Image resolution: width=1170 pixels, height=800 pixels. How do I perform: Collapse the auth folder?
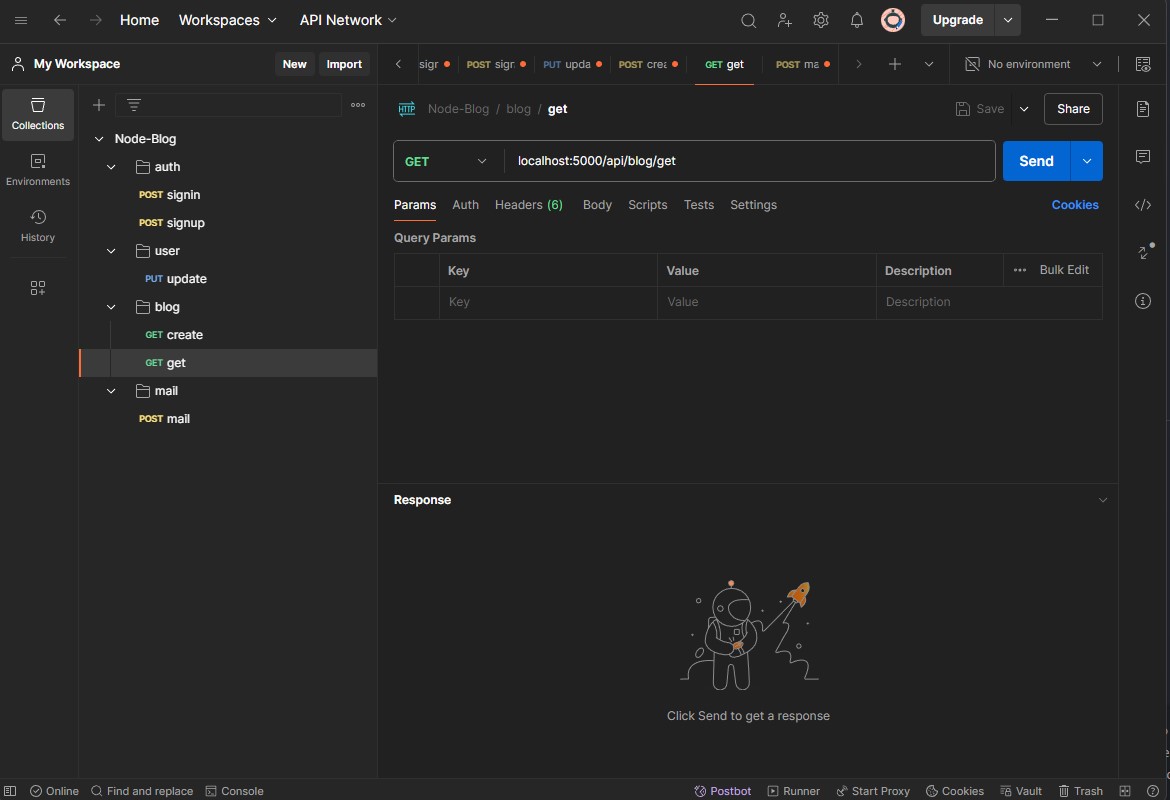(111, 167)
